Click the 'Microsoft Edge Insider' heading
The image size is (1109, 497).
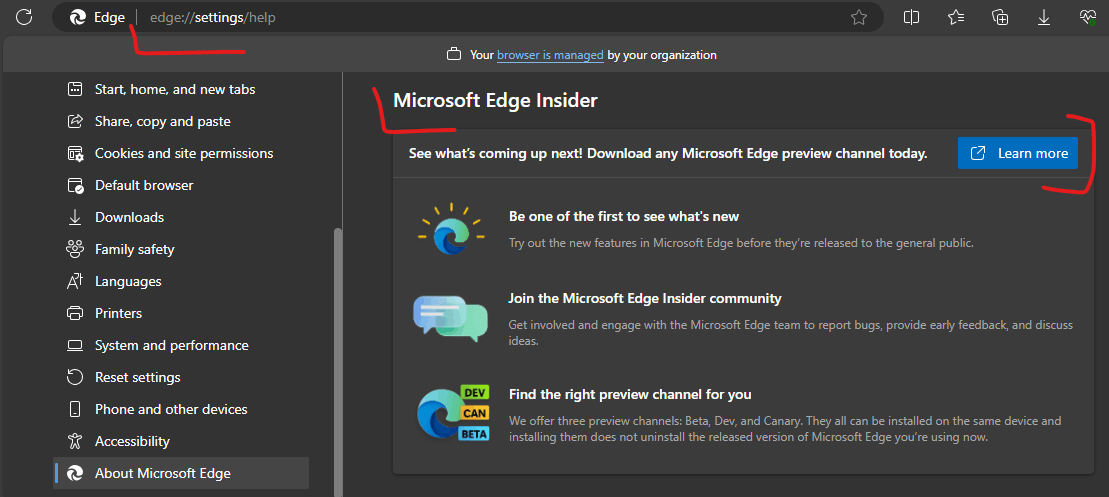(x=495, y=101)
